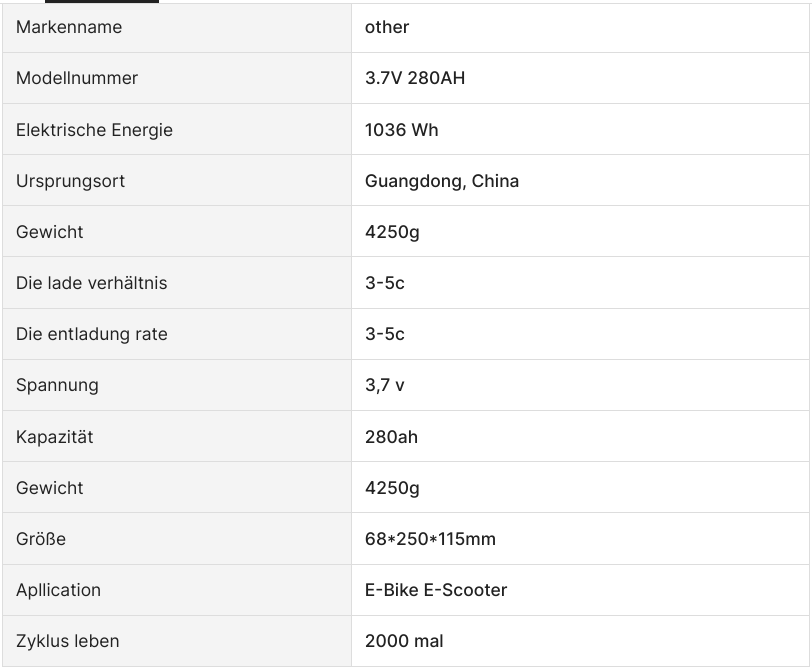Viewport: 812px width, 672px height.
Task: Select the 2000 mal cycle value
Action: [x=404, y=641]
